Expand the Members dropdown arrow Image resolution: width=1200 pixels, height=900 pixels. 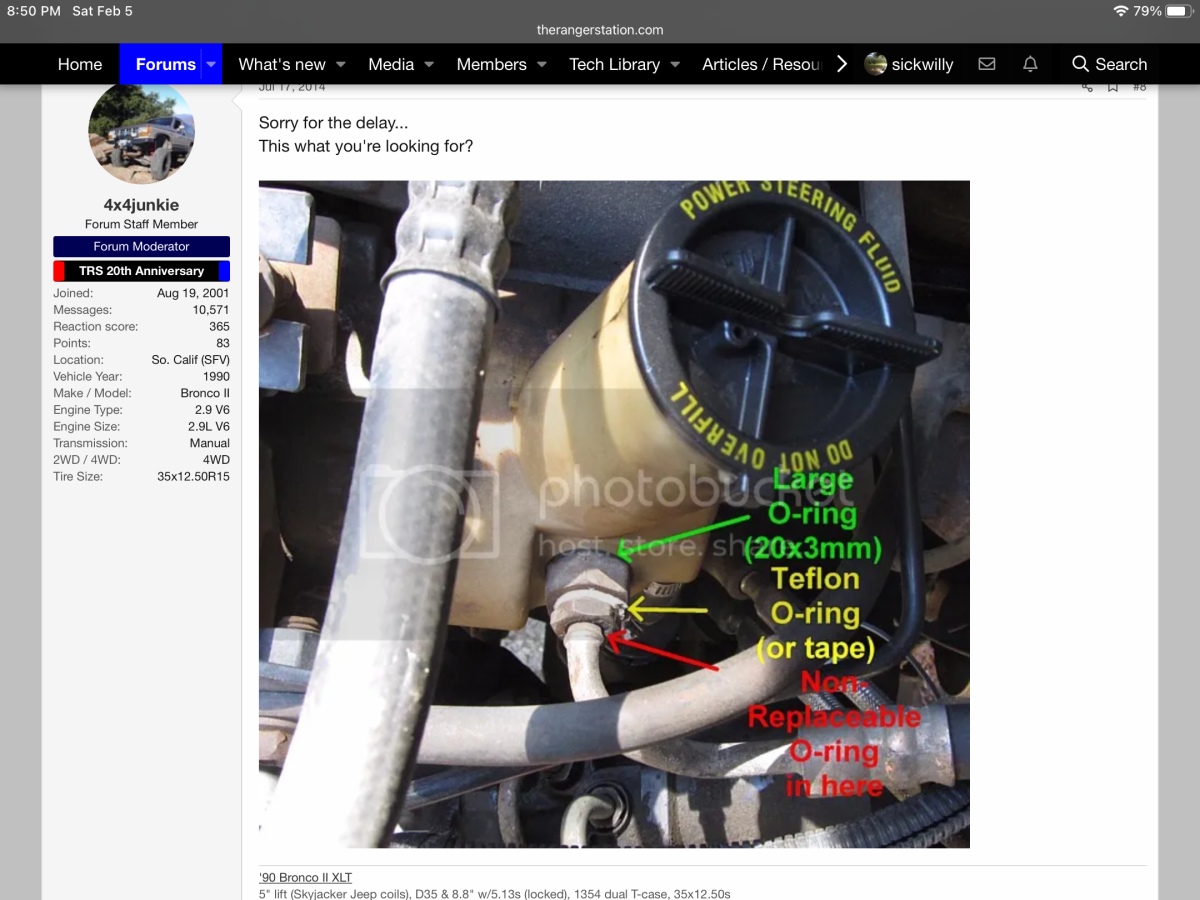(x=541, y=64)
